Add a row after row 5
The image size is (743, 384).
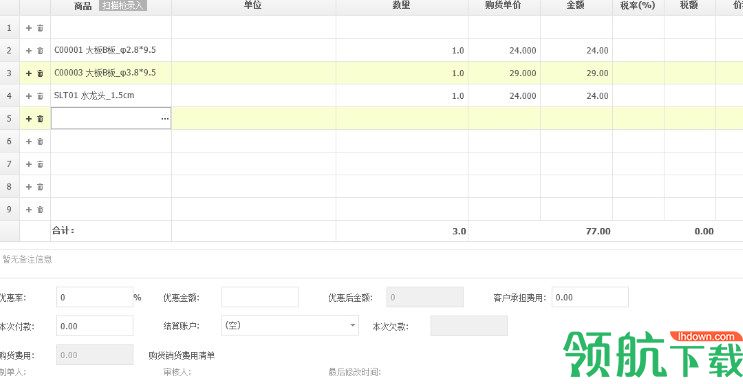28,119
